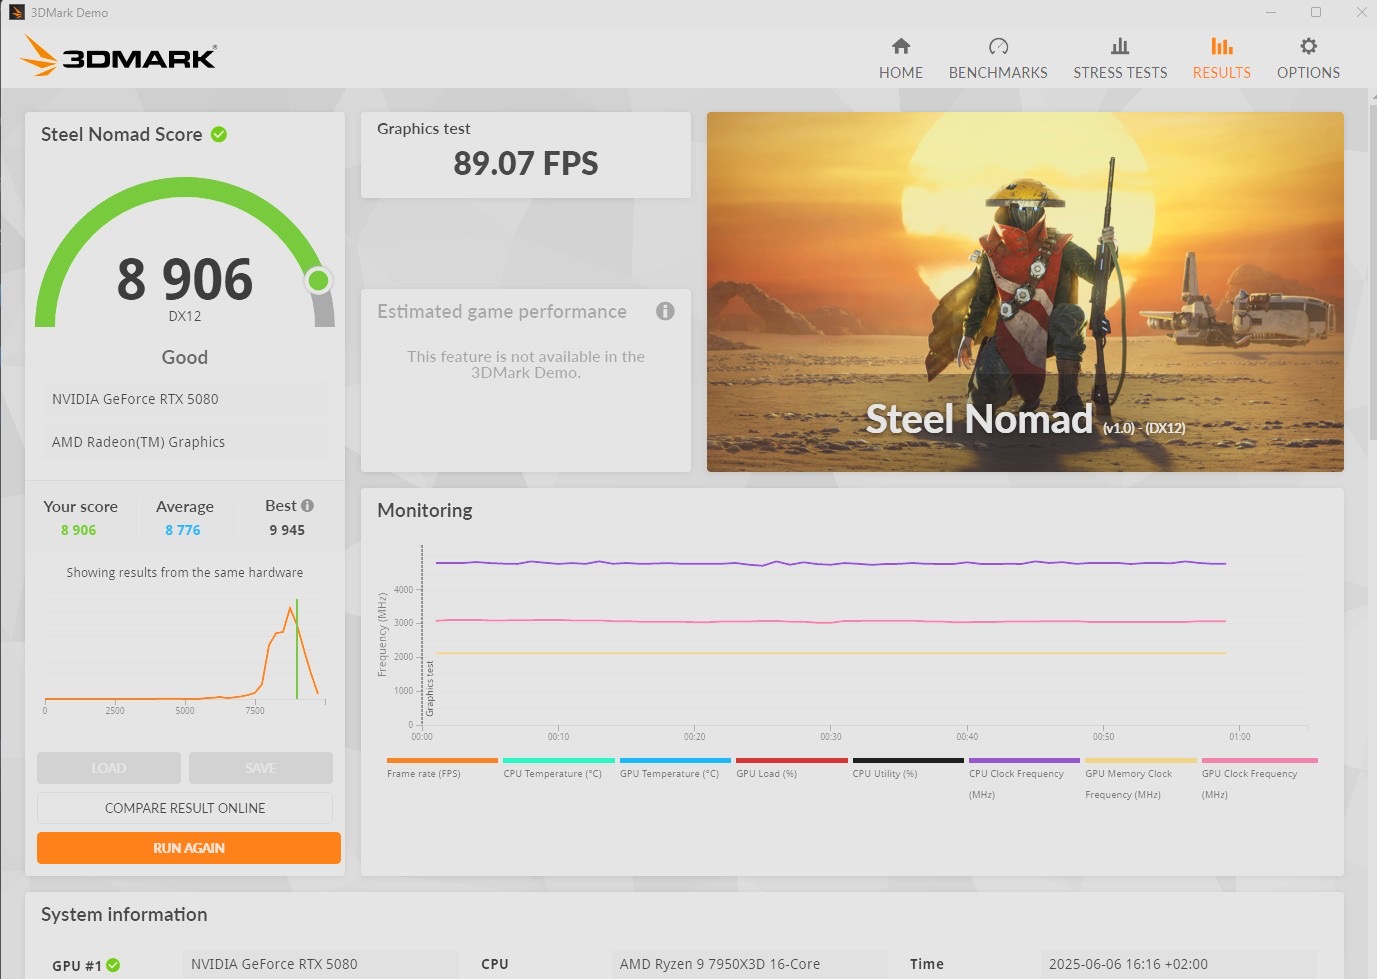Click the HOME navigation label

coord(901,73)
